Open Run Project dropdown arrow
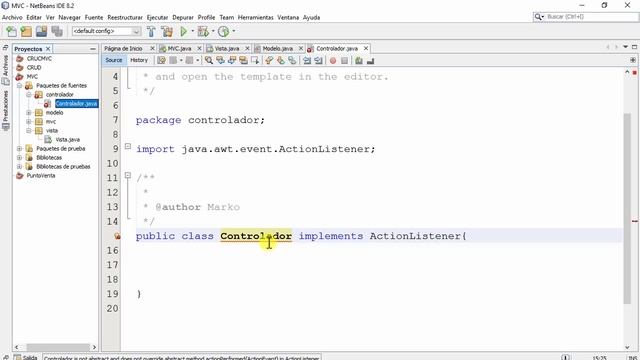 point(193,31)
